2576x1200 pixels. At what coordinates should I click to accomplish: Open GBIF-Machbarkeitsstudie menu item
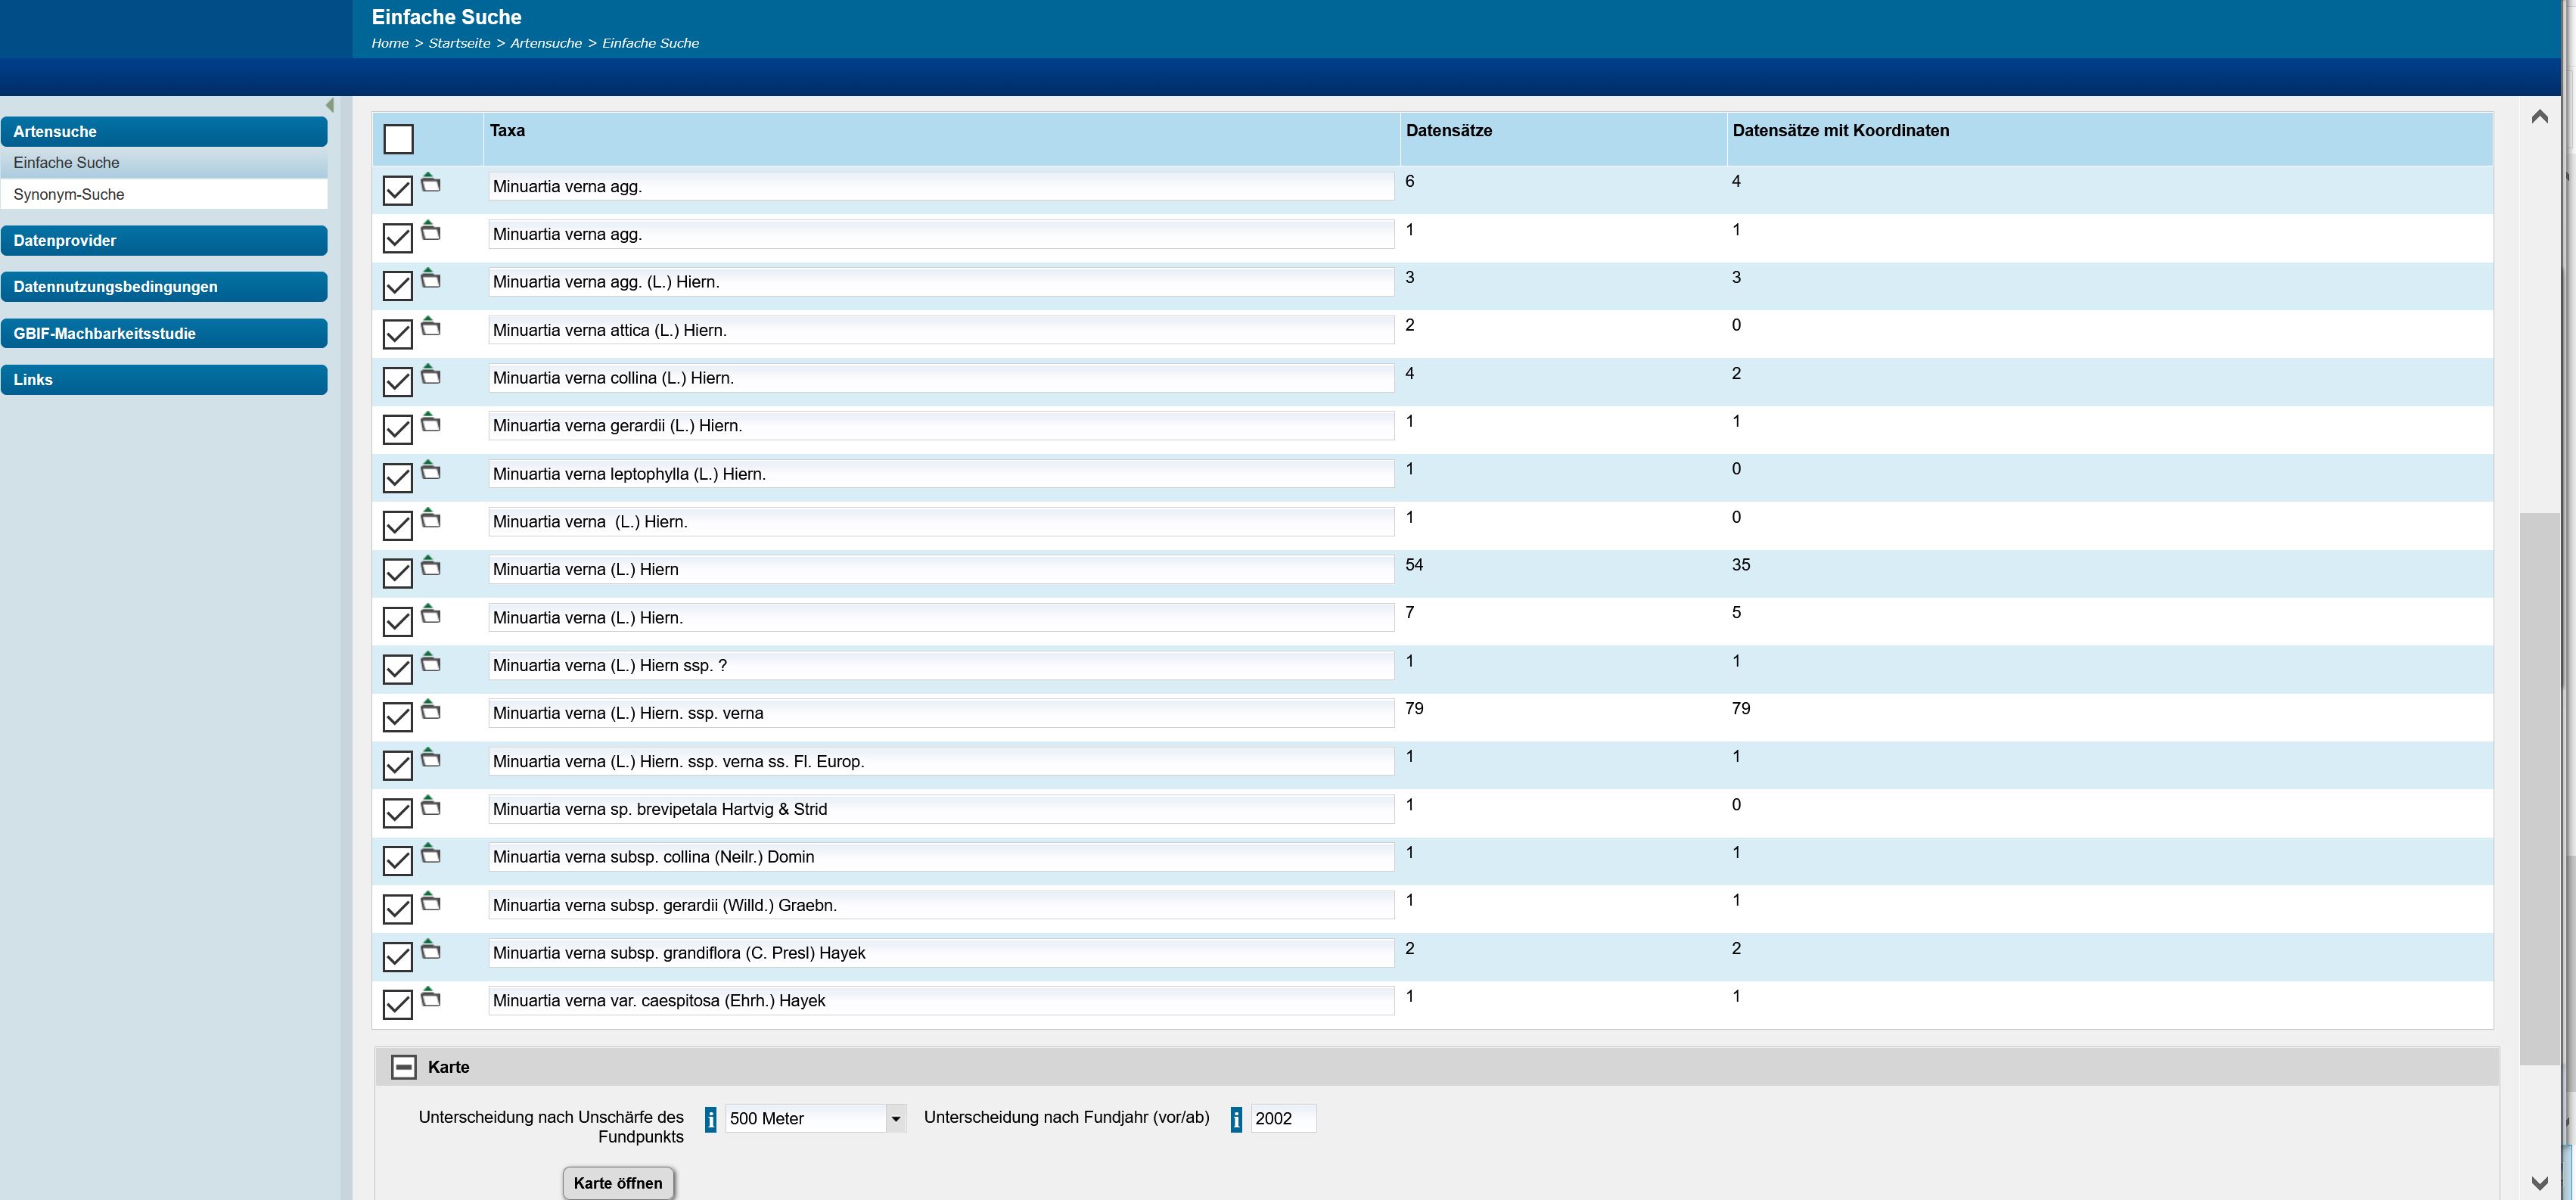tap(164, 333)
